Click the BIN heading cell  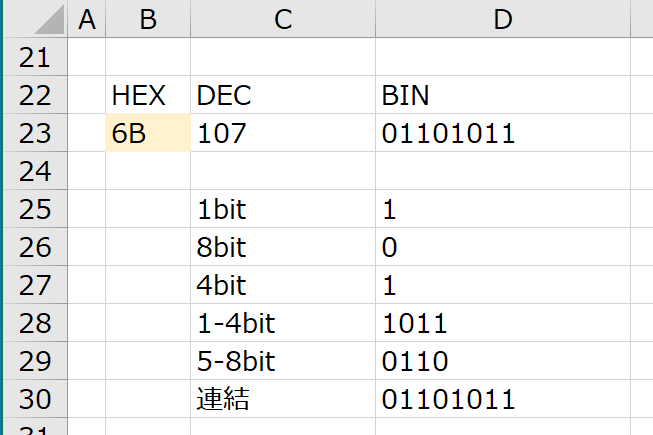(503, 95)
